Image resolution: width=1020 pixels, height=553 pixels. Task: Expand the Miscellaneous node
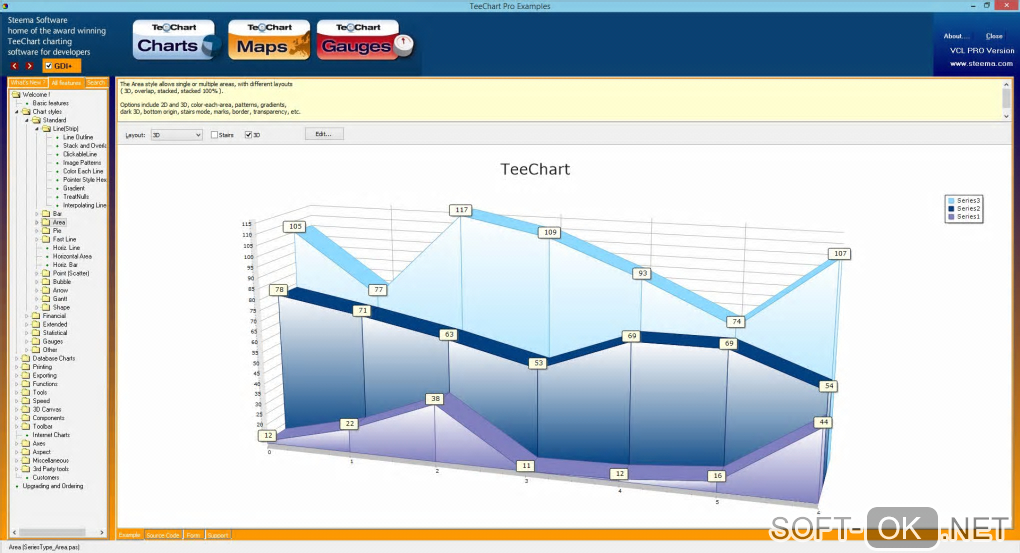pyautogui.click(x=17, y=460)
